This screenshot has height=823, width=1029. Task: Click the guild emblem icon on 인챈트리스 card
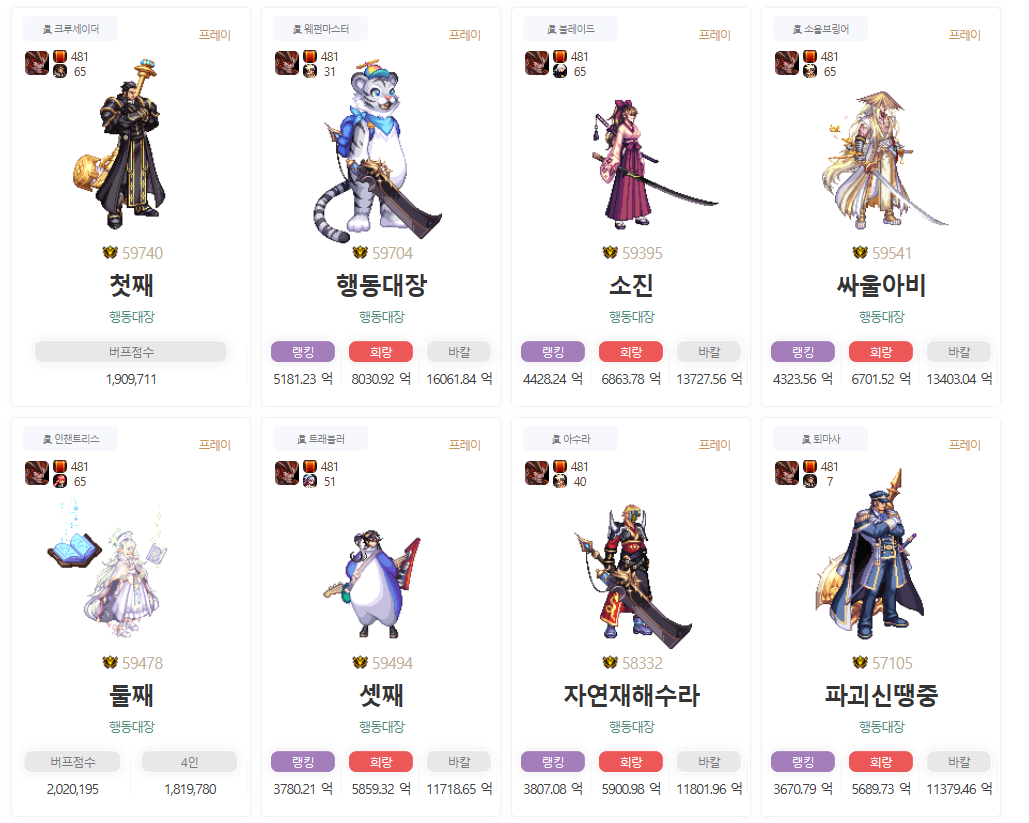click(37, 473)
